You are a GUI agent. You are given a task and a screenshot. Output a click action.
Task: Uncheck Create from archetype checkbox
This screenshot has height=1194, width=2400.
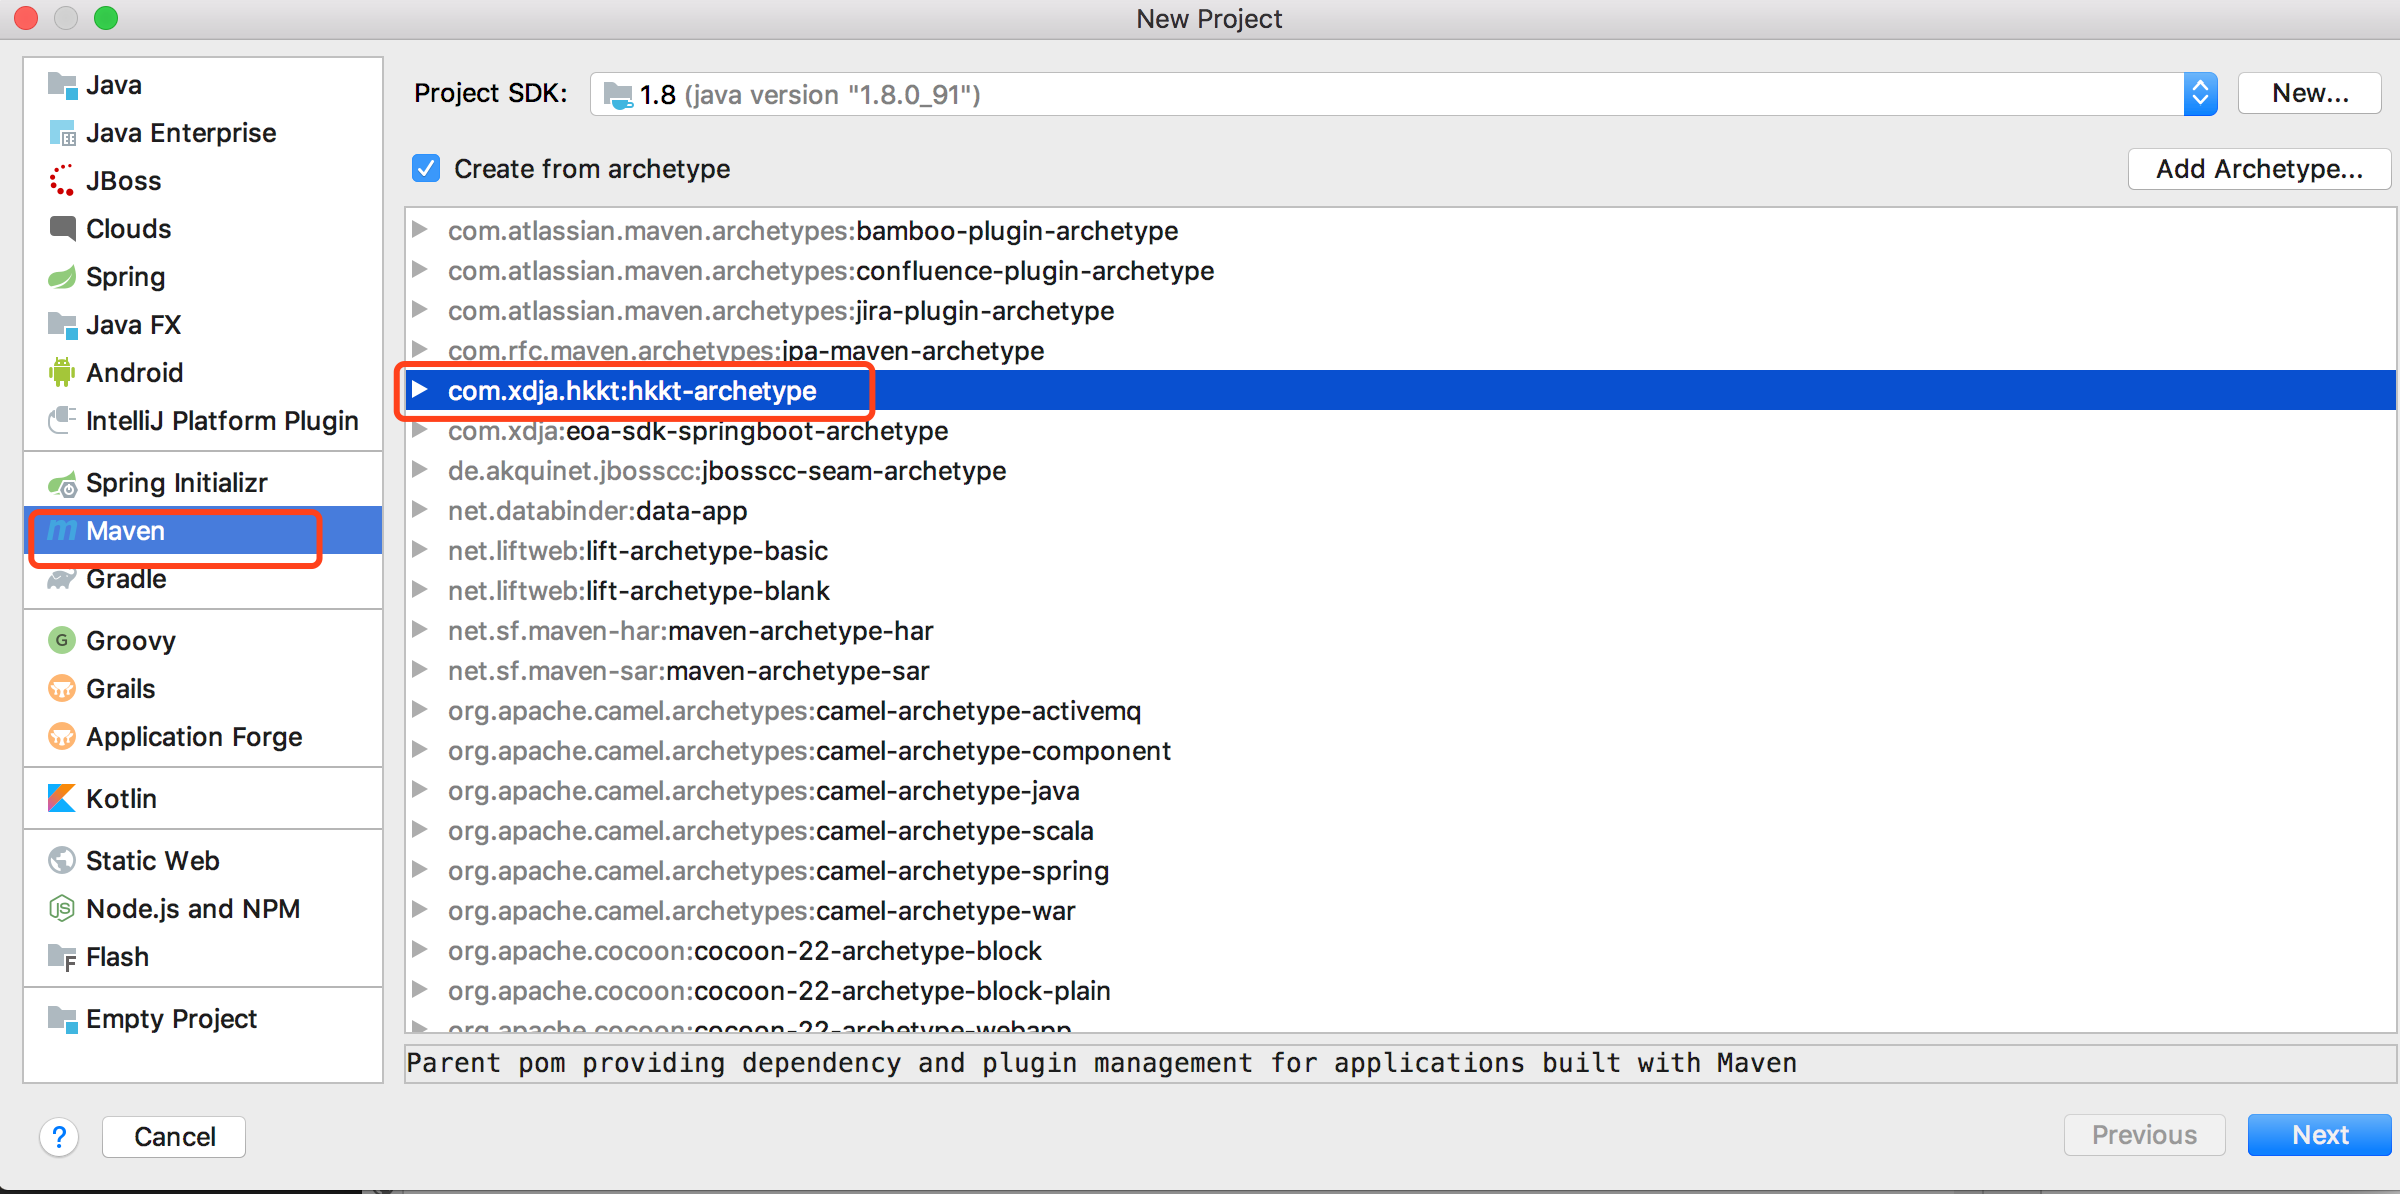(426, 168)
